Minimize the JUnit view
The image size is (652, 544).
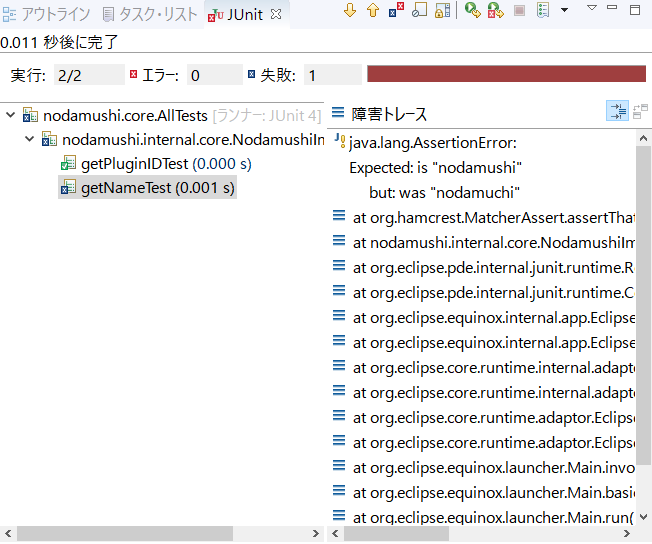[612, 7]
